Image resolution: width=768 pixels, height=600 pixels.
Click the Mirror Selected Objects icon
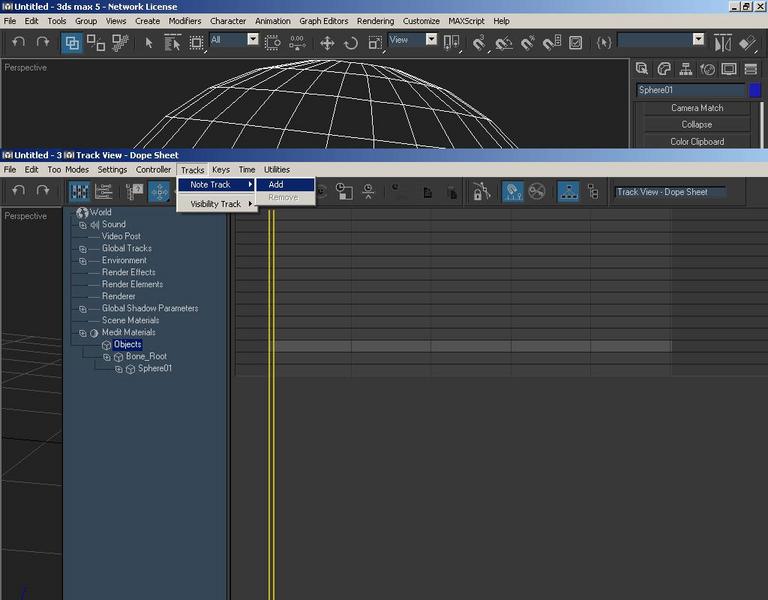pyautogui.click(x=722, y=43)
